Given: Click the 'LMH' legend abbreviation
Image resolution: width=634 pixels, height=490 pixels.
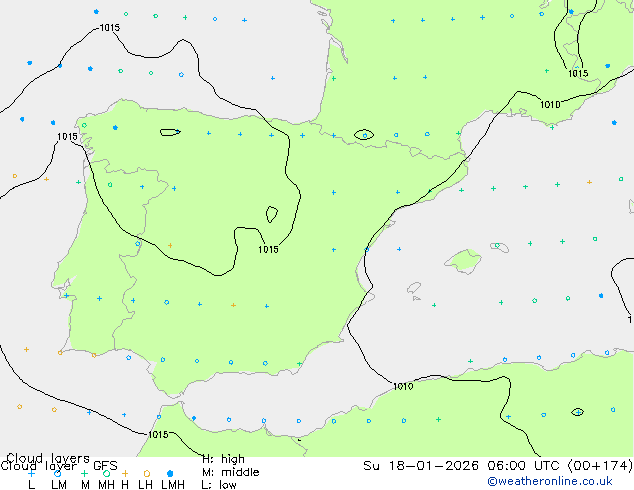Looking at the screenshot, I should coord(173,485).
